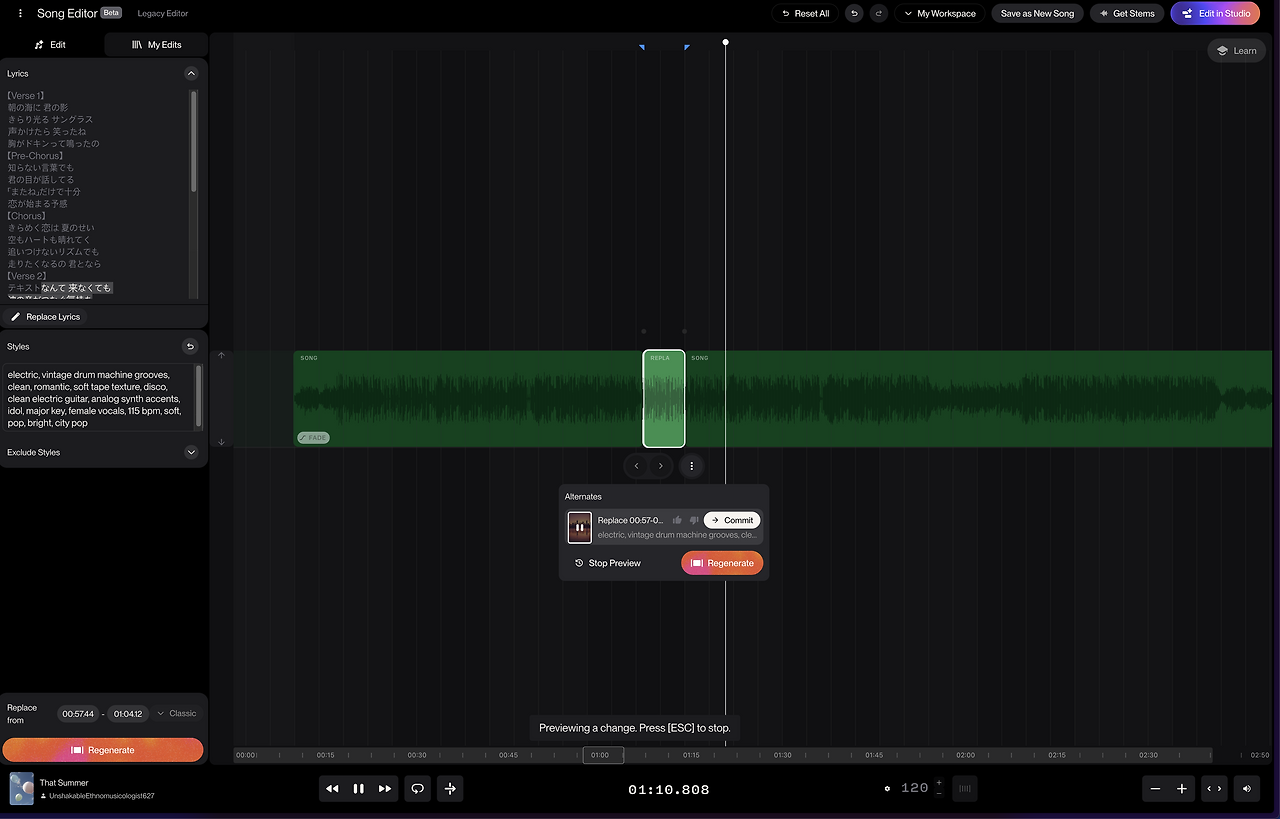The width and height of the screenshot is (1280, 819).
Task: Click Stop Preview
Action: [608, 563]
